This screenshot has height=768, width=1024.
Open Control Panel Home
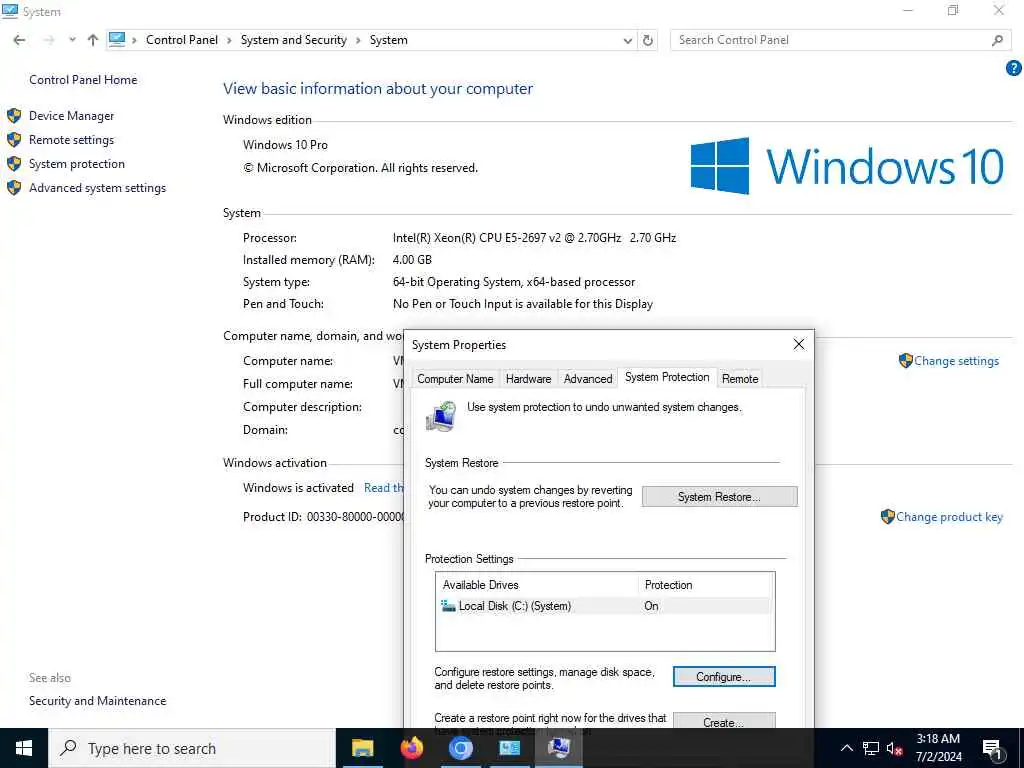(83, 80)
